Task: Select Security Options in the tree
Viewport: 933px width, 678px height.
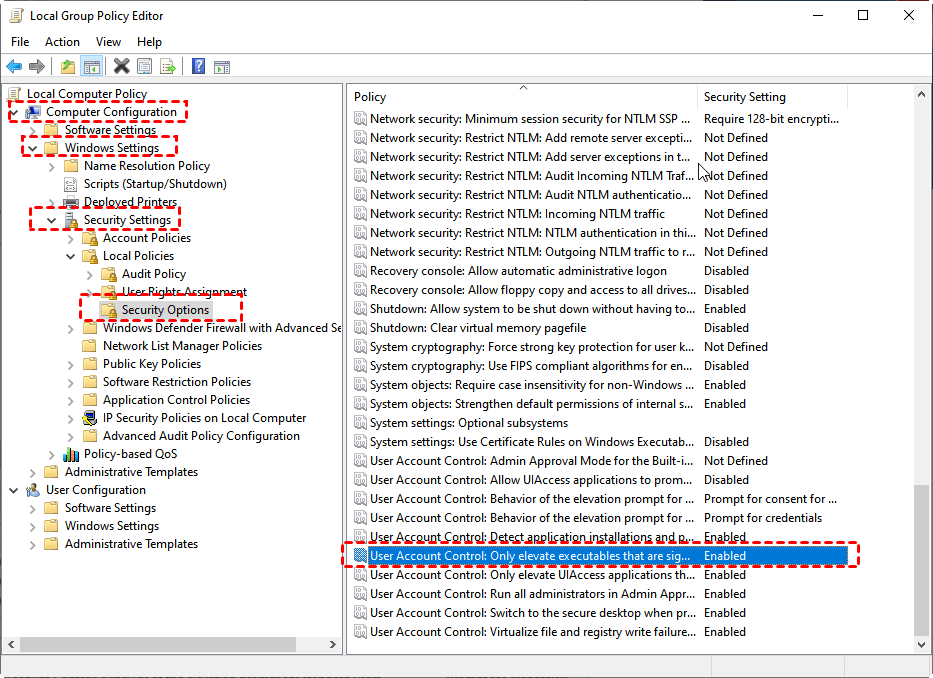Action: pos(165,310)
